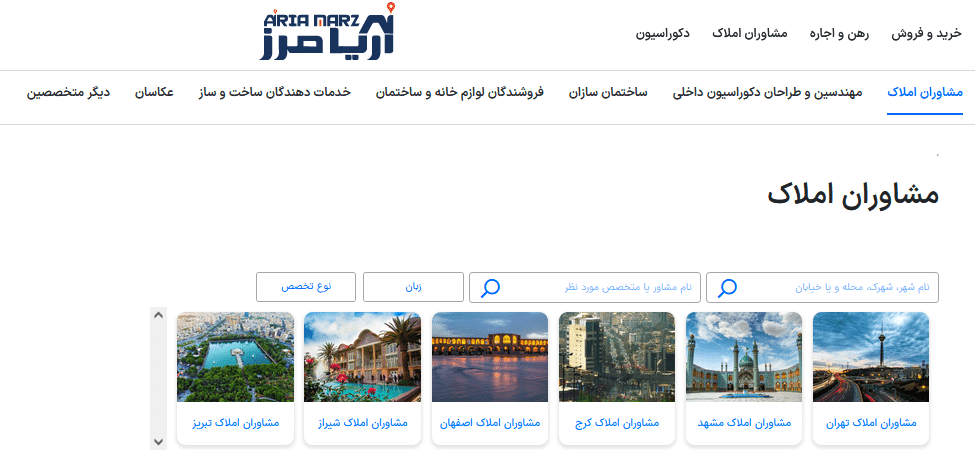Open the دیگر متخصصین tab
The height and width of the screenshot is (450, 975).
coord(68,93)
